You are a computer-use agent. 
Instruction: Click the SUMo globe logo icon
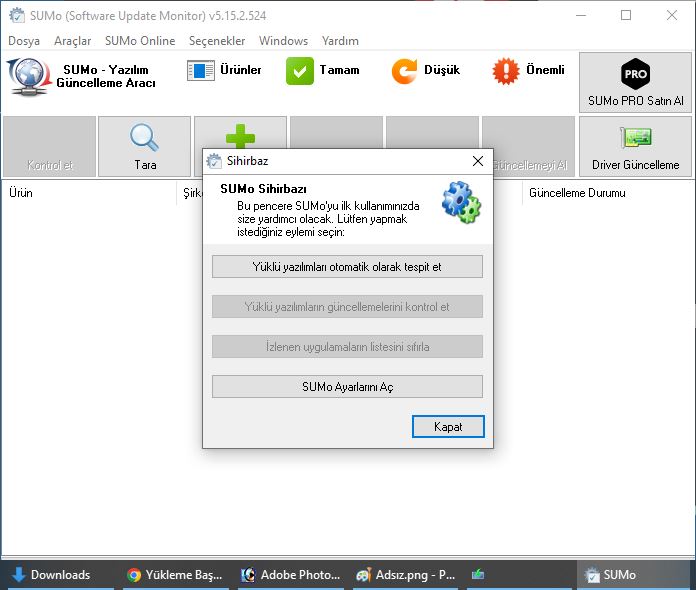pyautogui.click(x=29, y=76)
